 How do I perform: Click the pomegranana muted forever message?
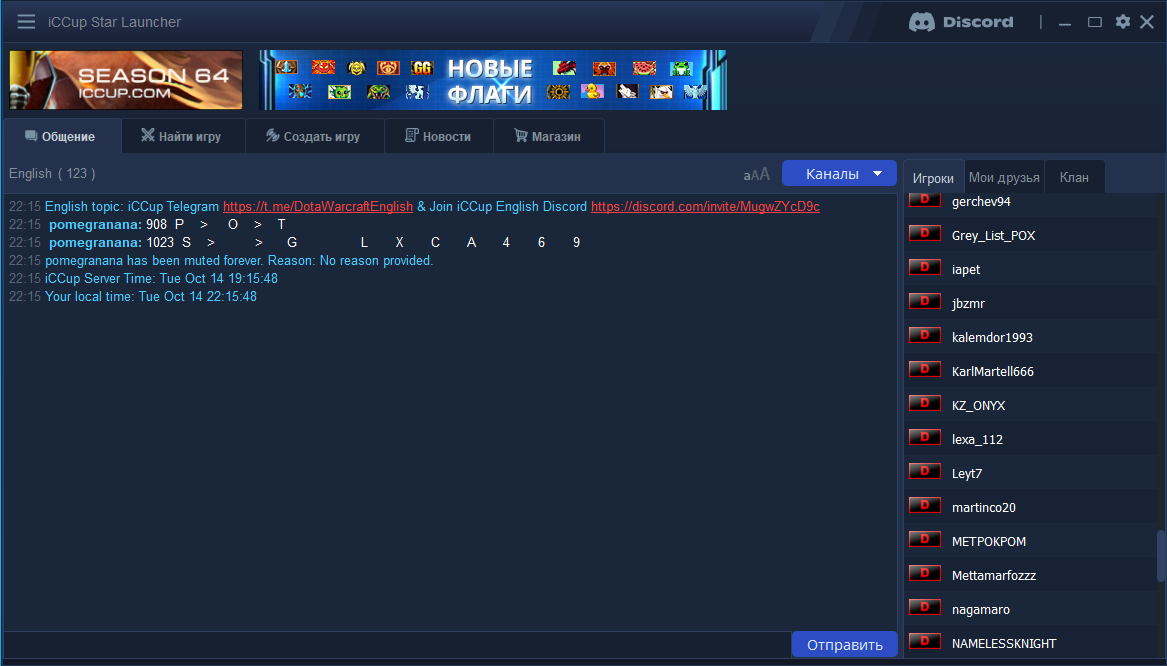click(239, 260)
